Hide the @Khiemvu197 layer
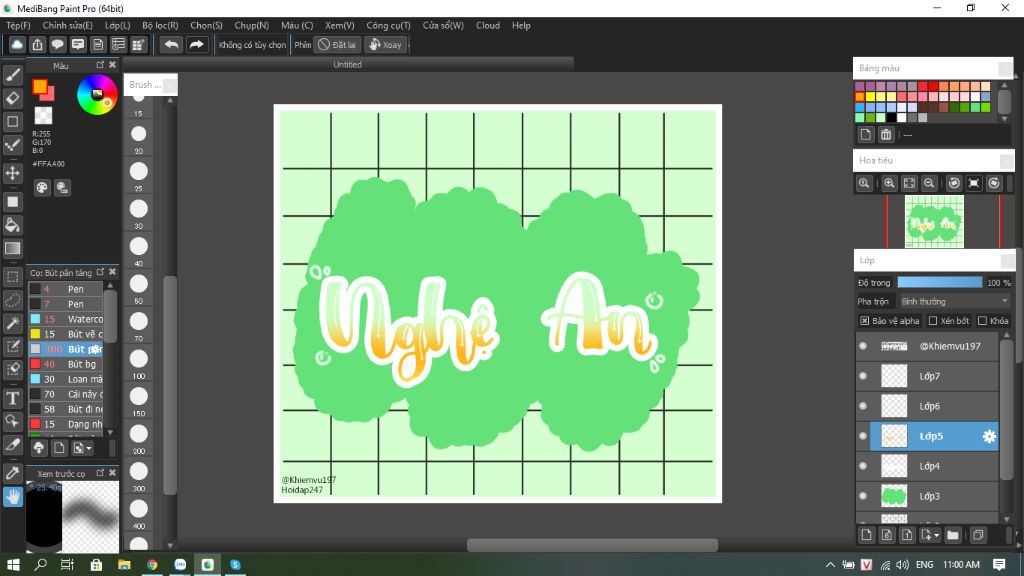 (863, 346)
